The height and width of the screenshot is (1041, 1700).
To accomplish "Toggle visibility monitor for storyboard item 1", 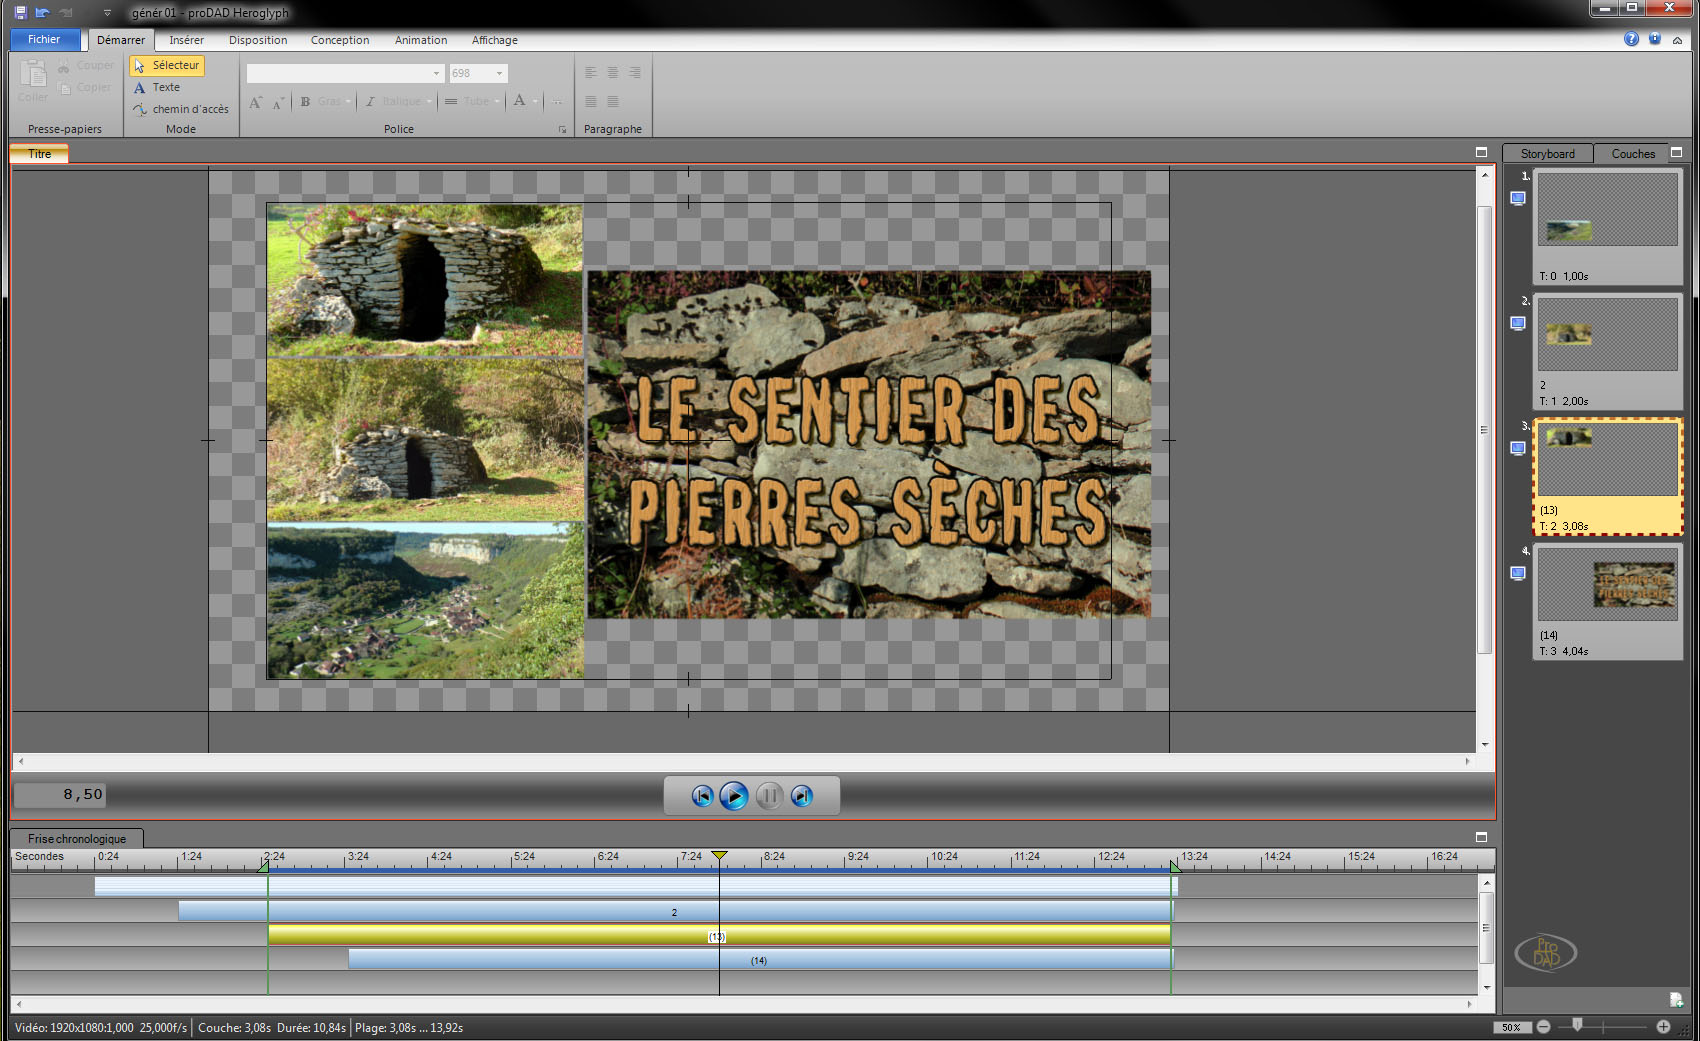I will coord(1518,198).
